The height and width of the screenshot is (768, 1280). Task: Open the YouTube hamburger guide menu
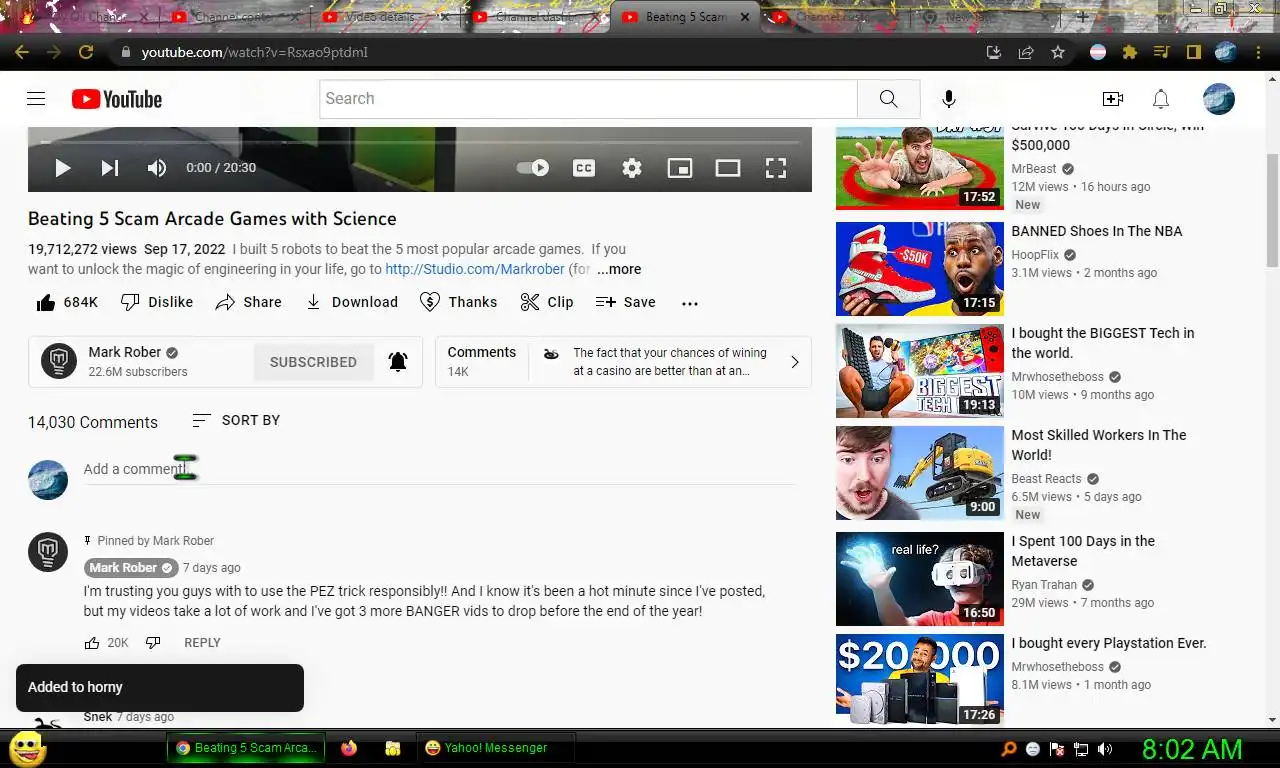coord(36,99)
